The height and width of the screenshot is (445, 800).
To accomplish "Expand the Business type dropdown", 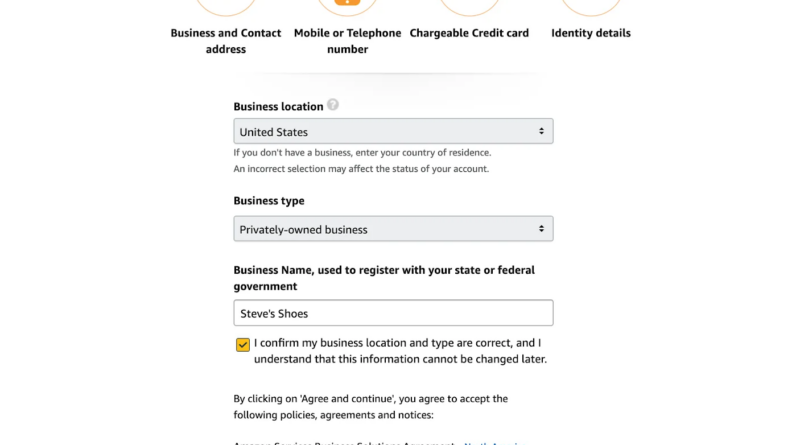I will click(x=393, y=229).
